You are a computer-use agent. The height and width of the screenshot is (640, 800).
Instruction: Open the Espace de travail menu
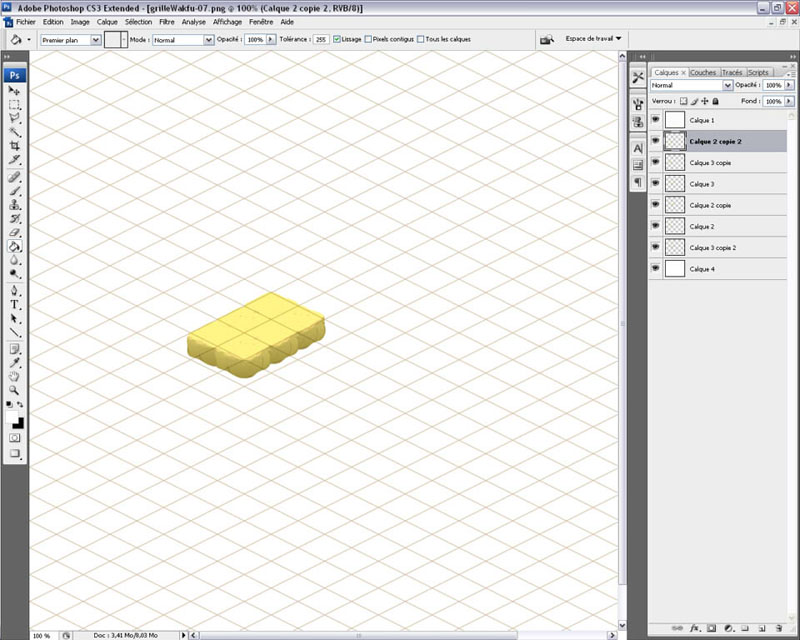click(x=593, y=39)
